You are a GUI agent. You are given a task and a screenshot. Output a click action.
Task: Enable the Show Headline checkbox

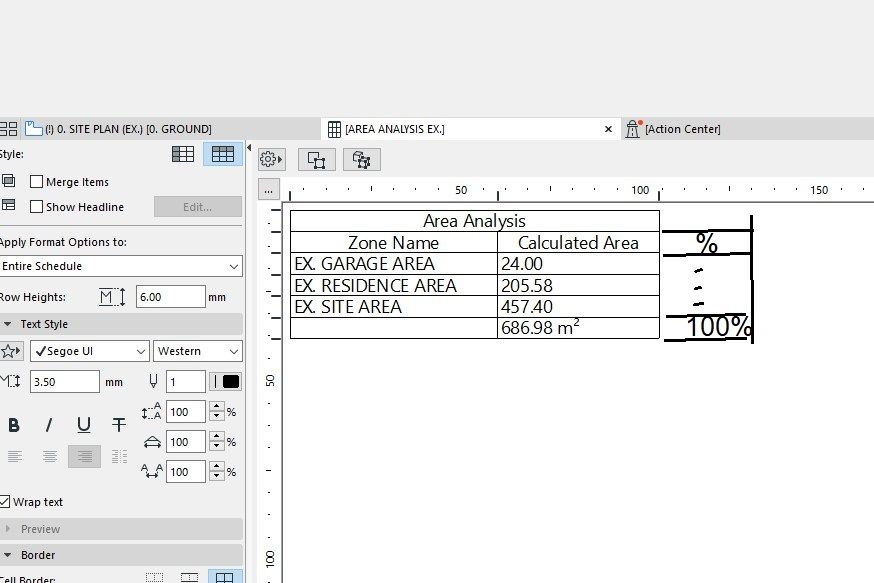click(x=36, y=206)
